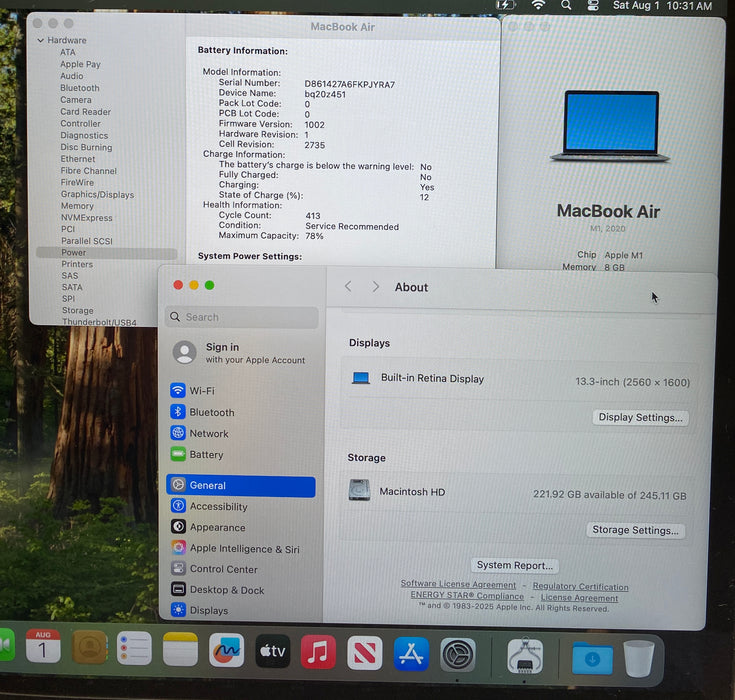Click the Storage Settings button
This screenshot has height=700, width=735.
[x=635, y=530]
